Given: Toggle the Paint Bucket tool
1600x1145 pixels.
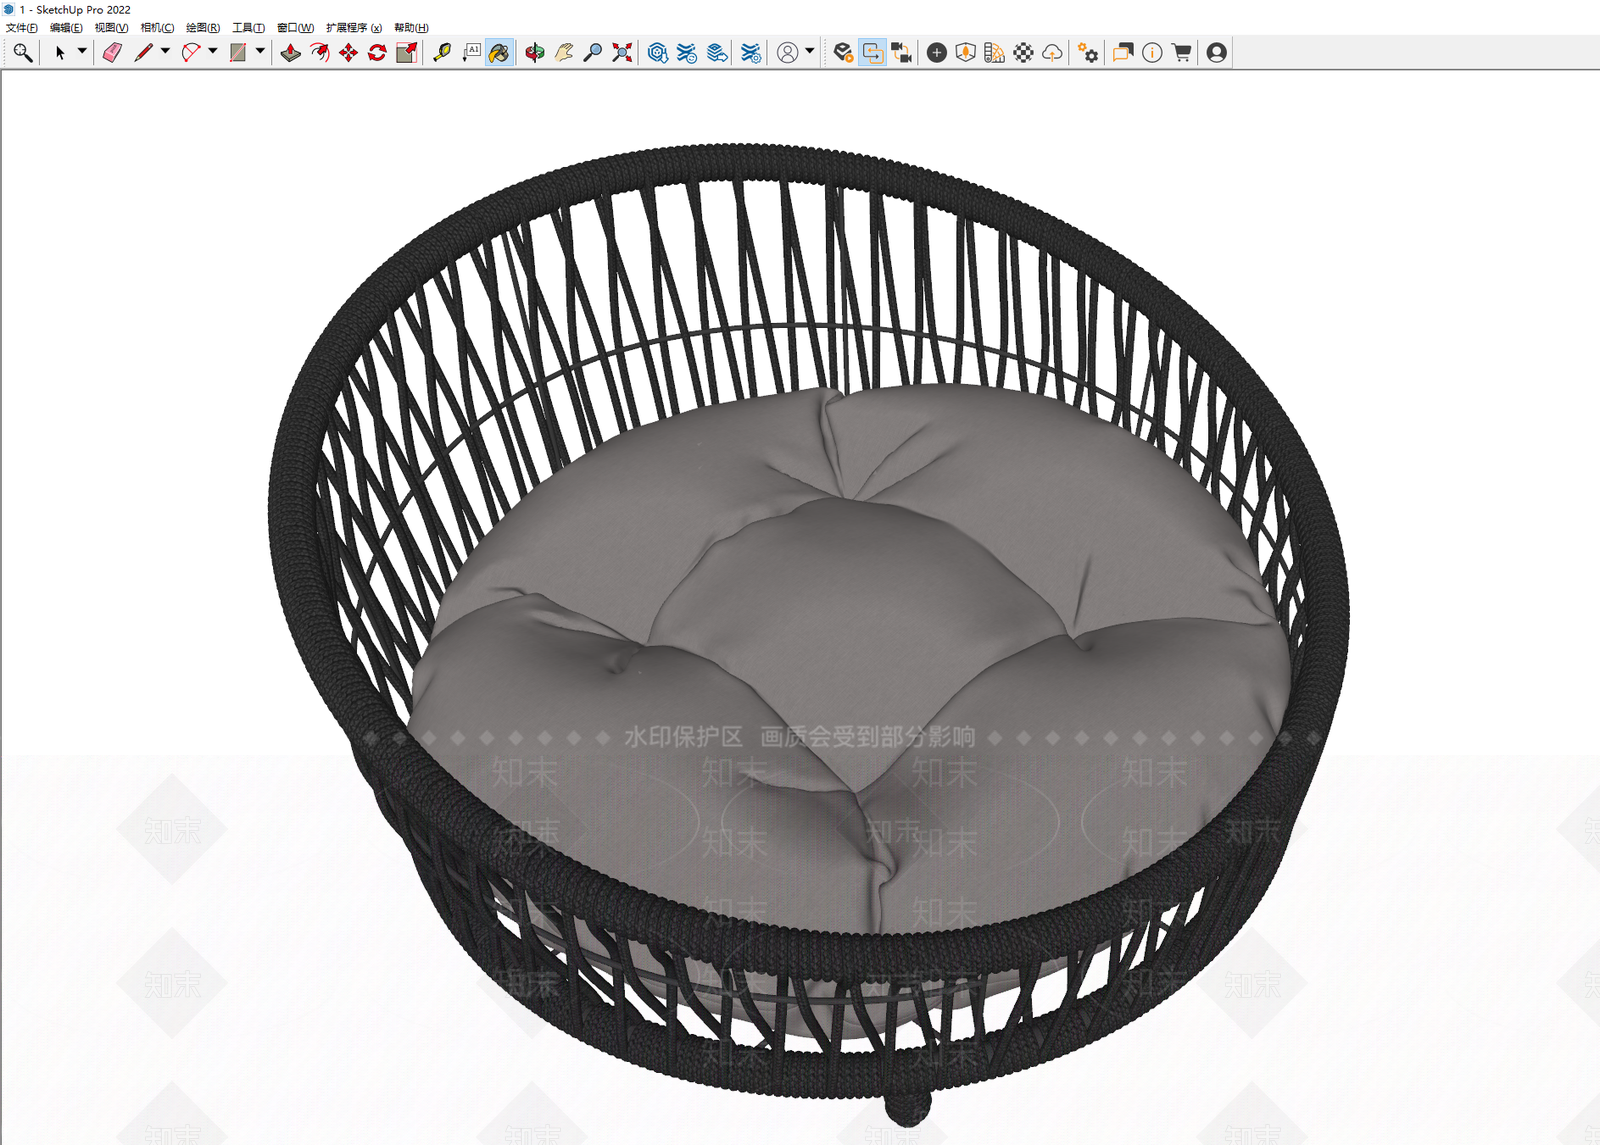Looking at the screenshot, I should coord(499,53).
